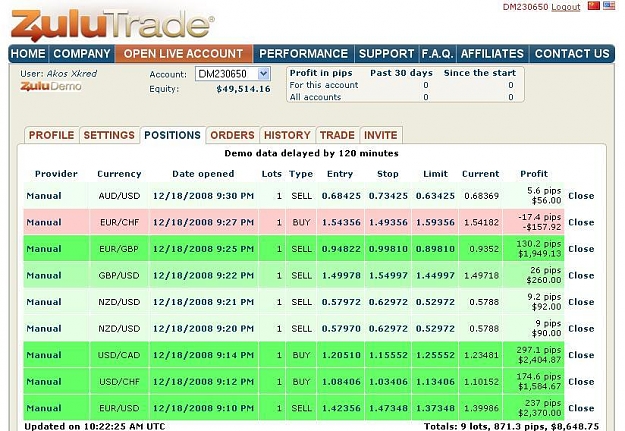The height and width of the screenshot is (431, 625).
Task: Close the USD/CAD position
Action: 581,355
